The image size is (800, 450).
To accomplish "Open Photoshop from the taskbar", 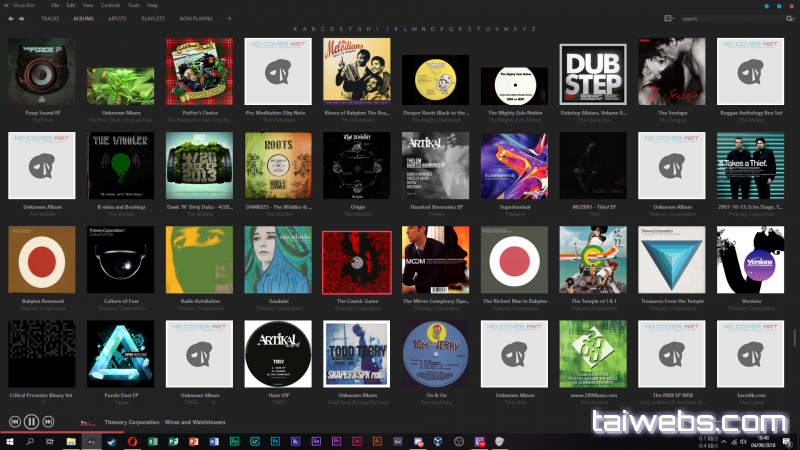I will point(275,441).
